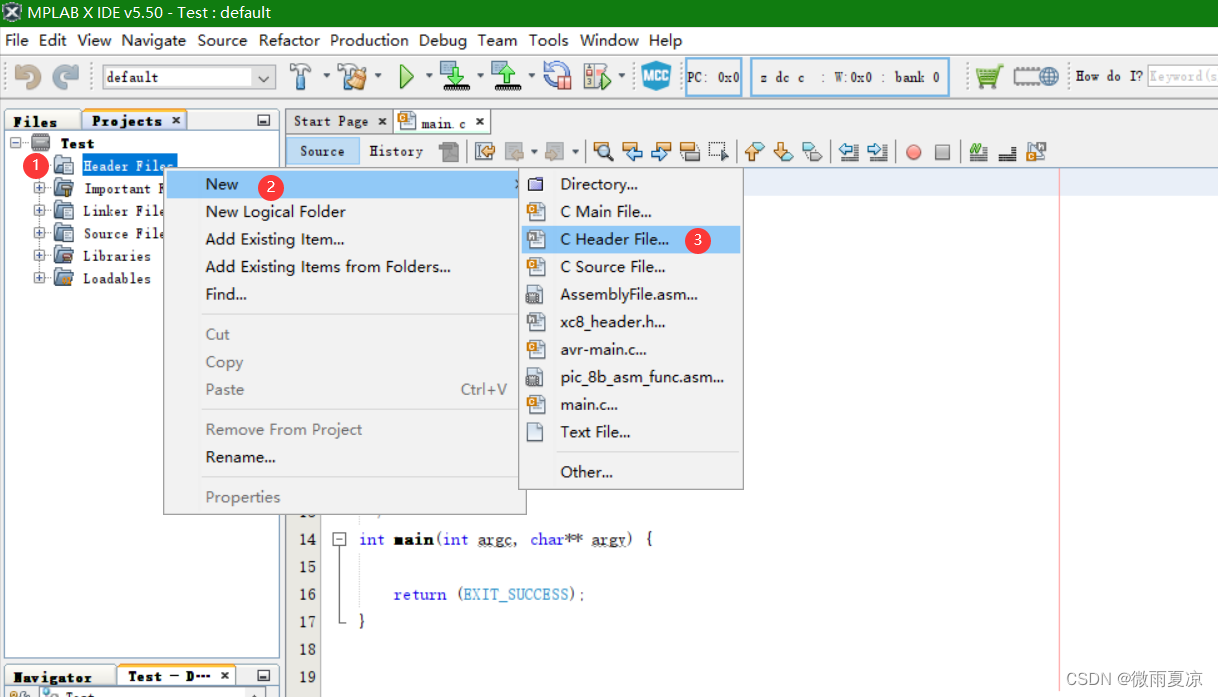Screen dimensions: 1218x697
Task: Toggle Highlight Search in editor toolbar
Action: [689, 151]
